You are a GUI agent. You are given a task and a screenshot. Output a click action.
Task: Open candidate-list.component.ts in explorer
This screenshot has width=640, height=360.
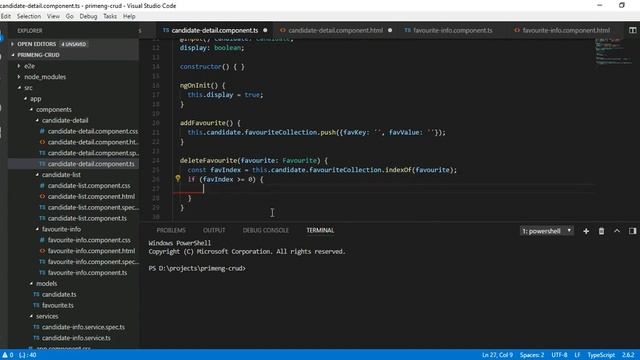[87, 218]
